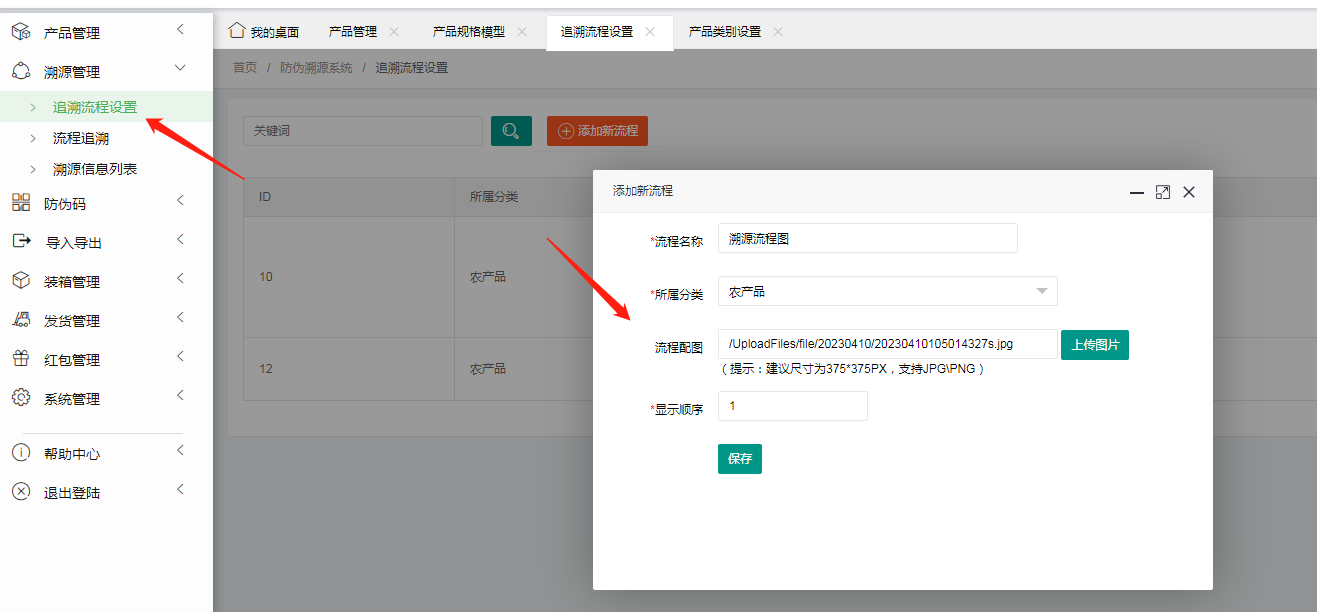Expand the 帮助中心 menu chevron
This screenshot has height=612, width=1317.
click(x=180, y=451)
